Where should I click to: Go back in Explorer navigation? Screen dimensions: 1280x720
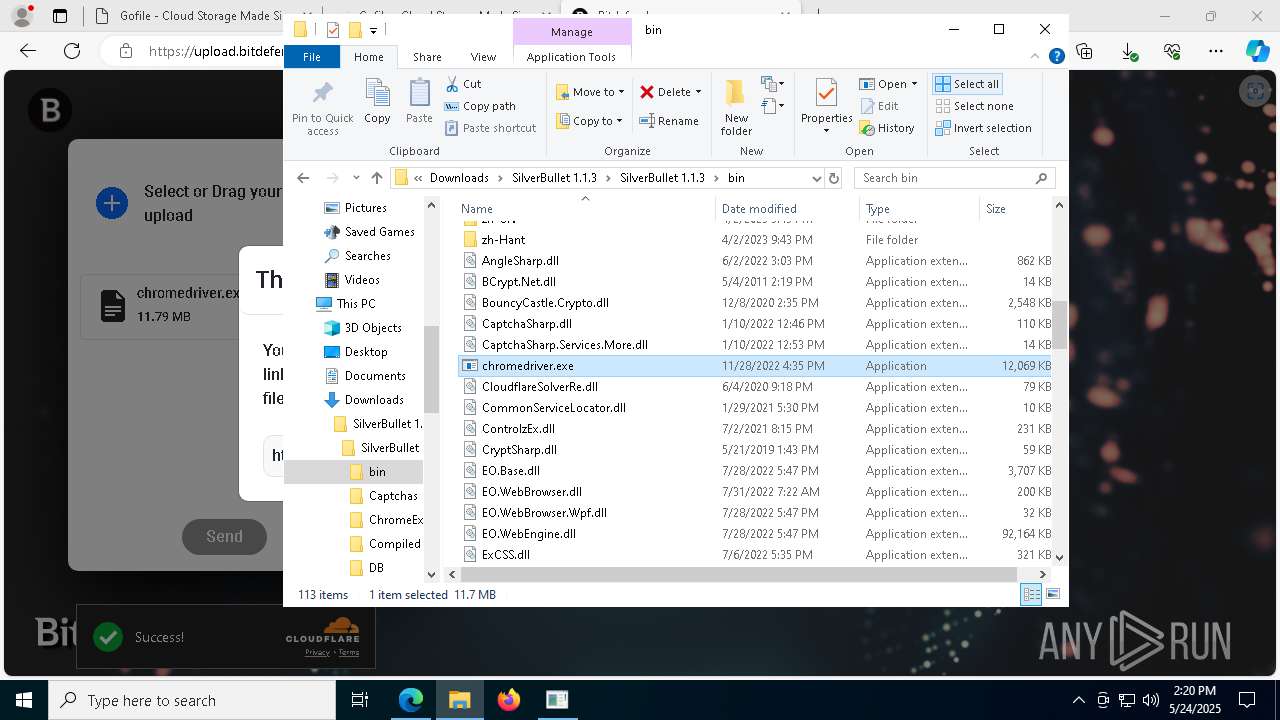303,178
